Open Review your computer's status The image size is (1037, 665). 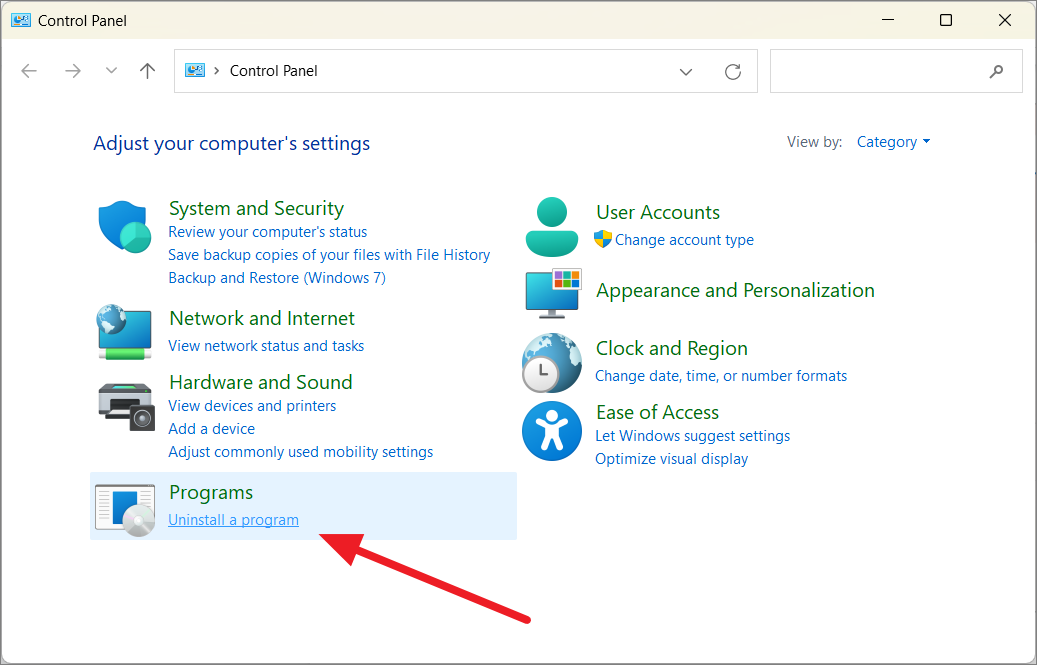click(x=268, y=232)
